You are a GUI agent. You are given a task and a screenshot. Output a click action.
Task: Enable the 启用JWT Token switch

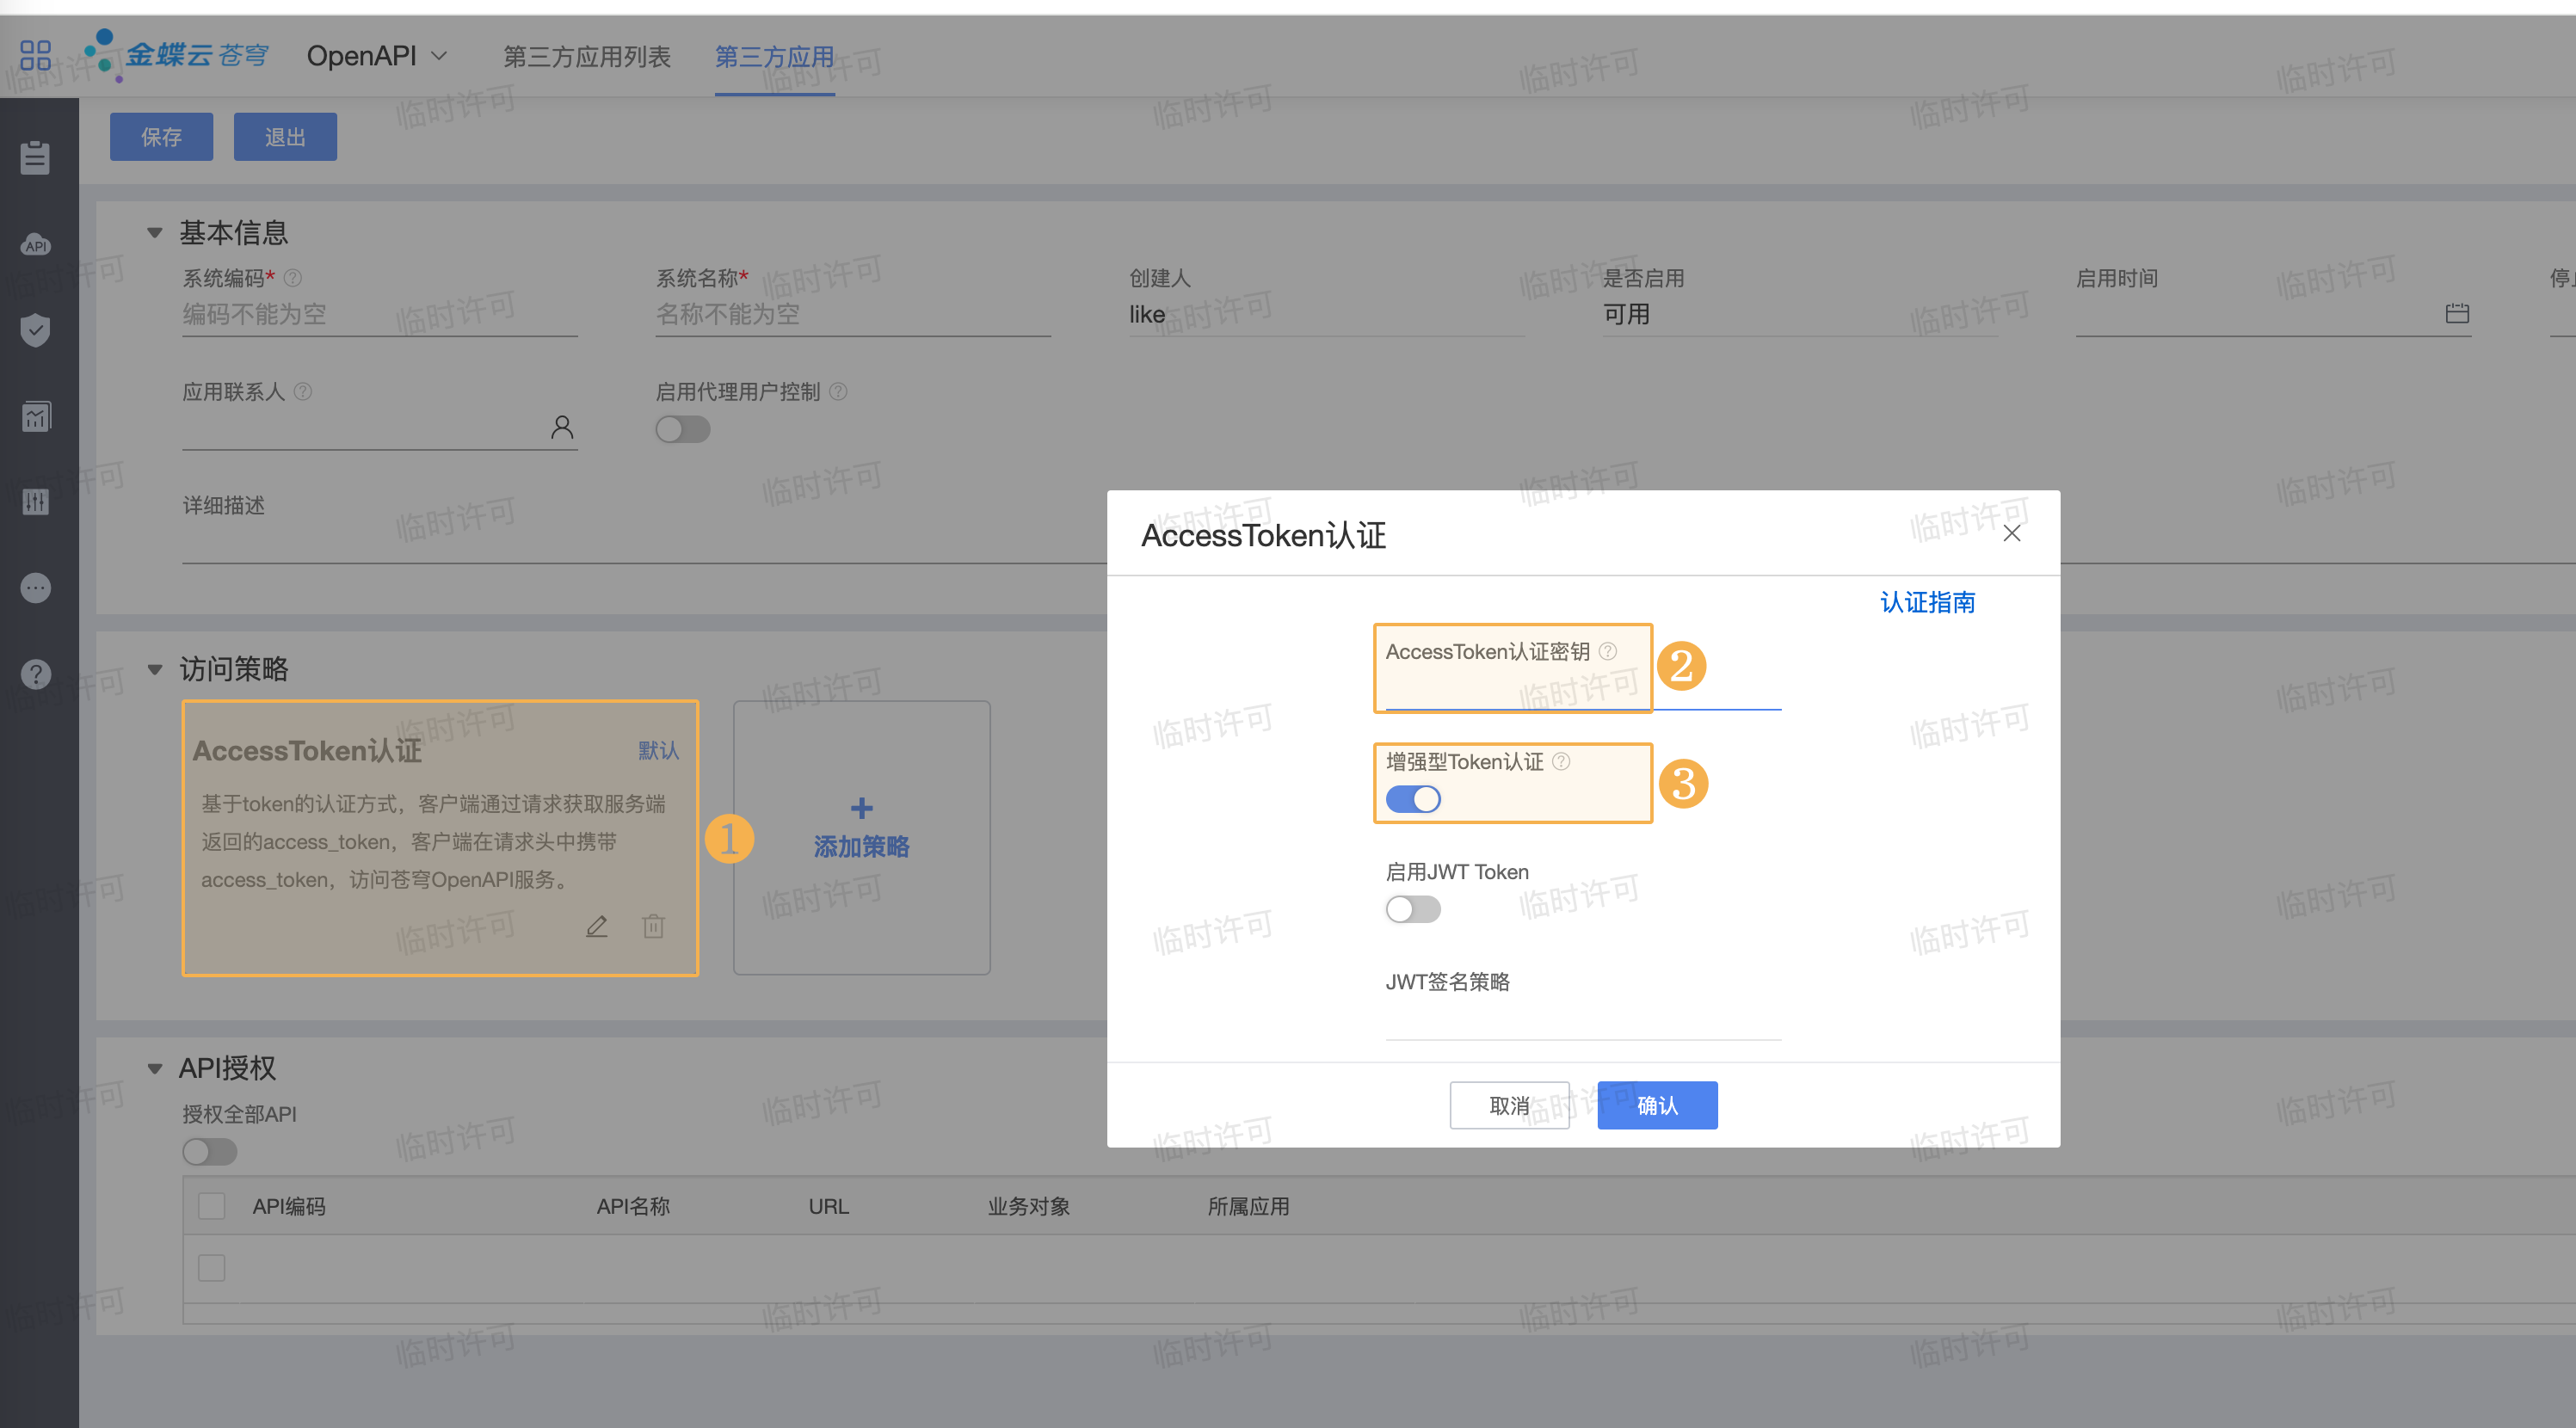click(1412, 909)
